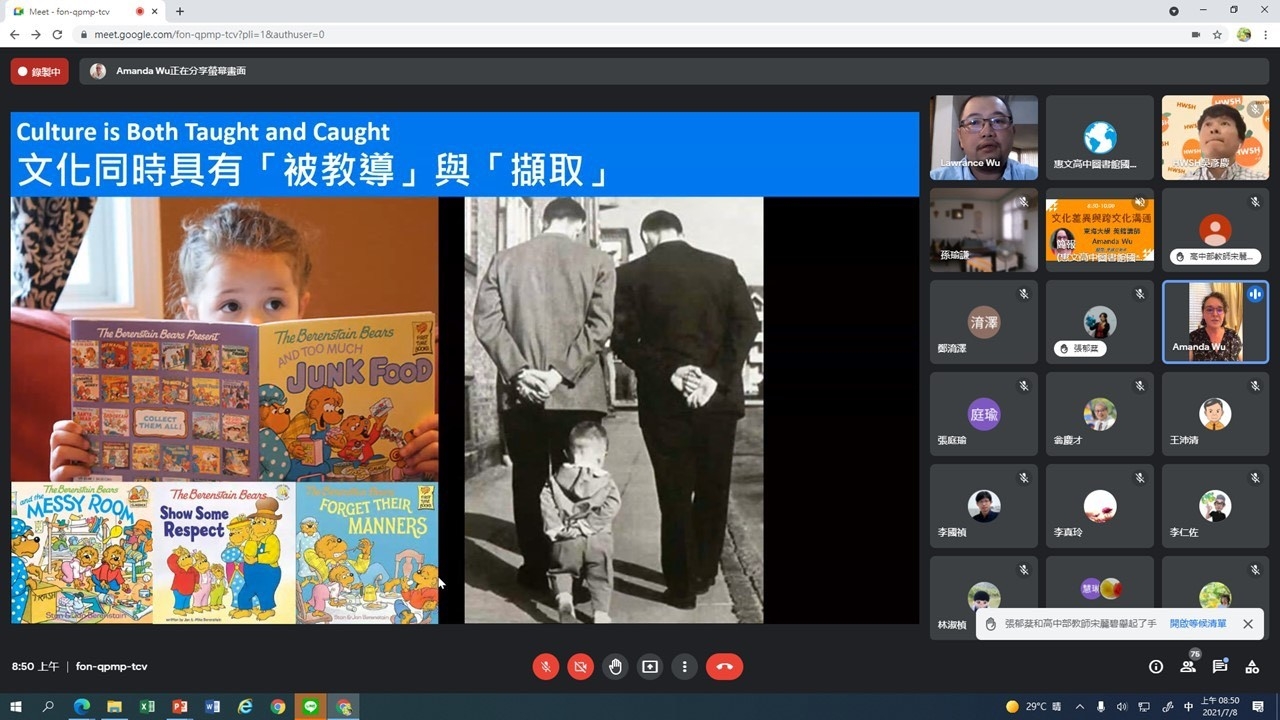Open a new browser tab

[x=180, y=11]
